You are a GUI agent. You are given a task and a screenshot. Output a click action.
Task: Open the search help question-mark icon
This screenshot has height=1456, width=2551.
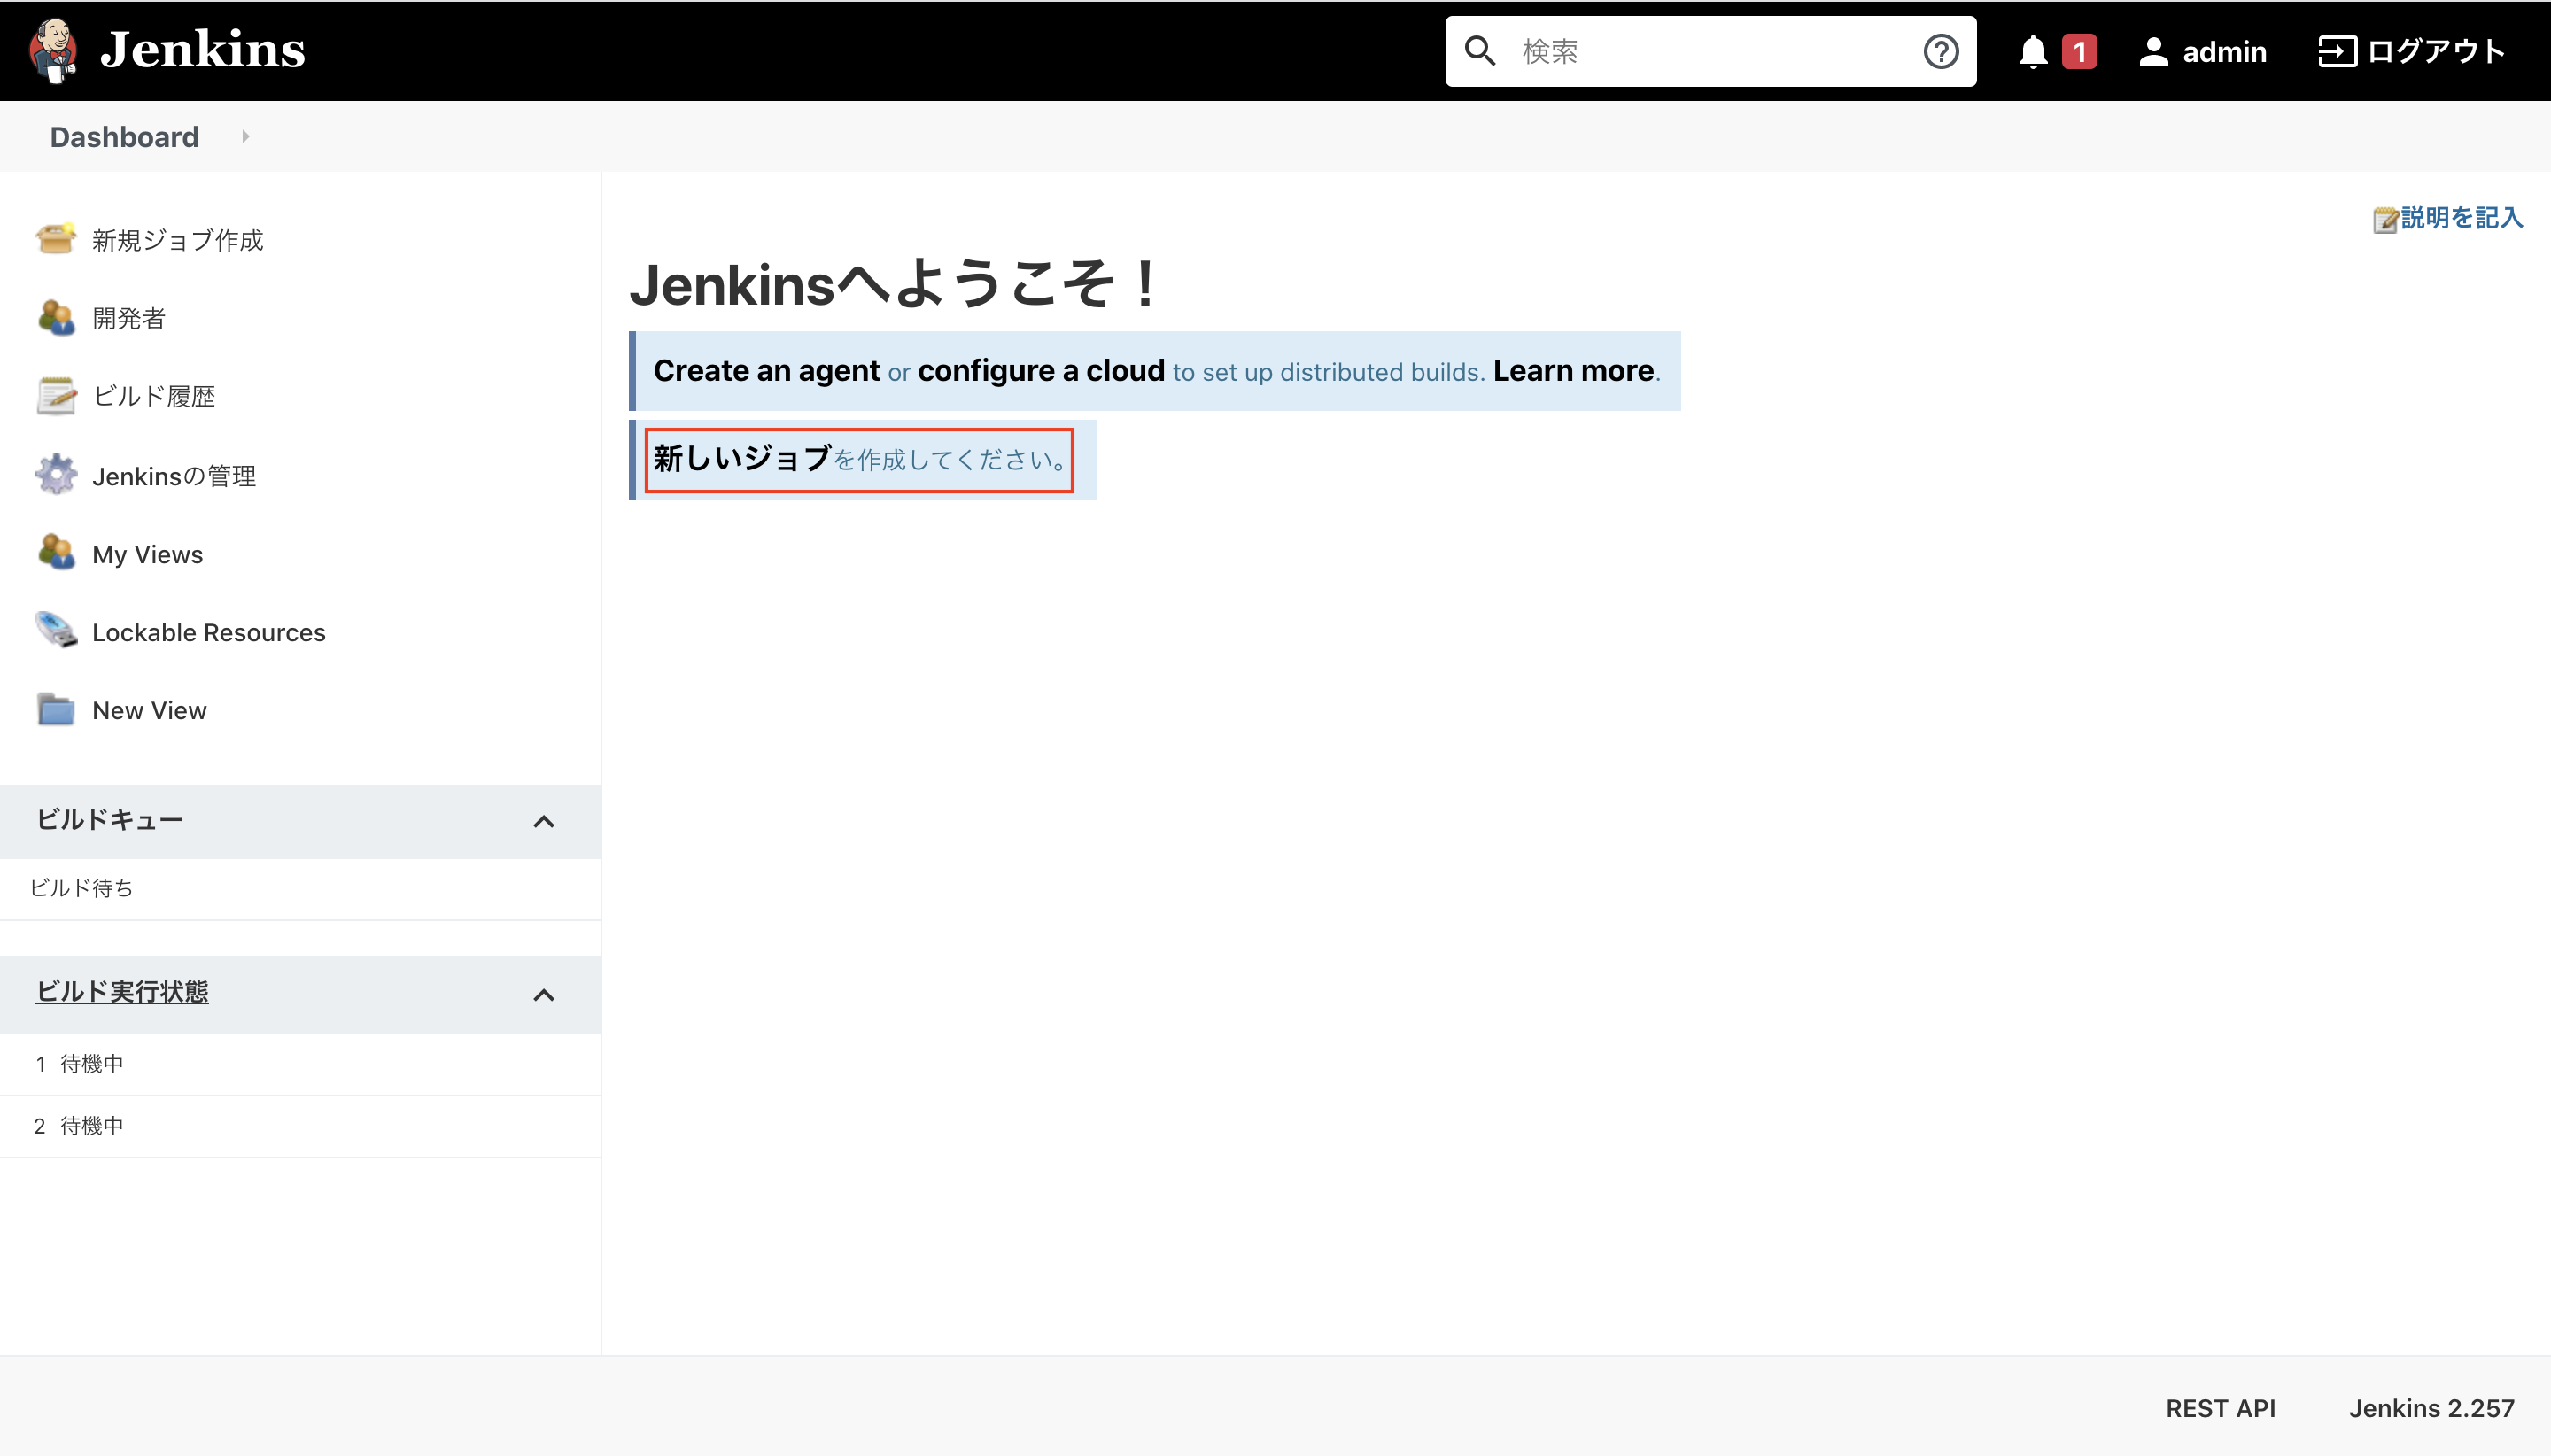[1941, 51]
